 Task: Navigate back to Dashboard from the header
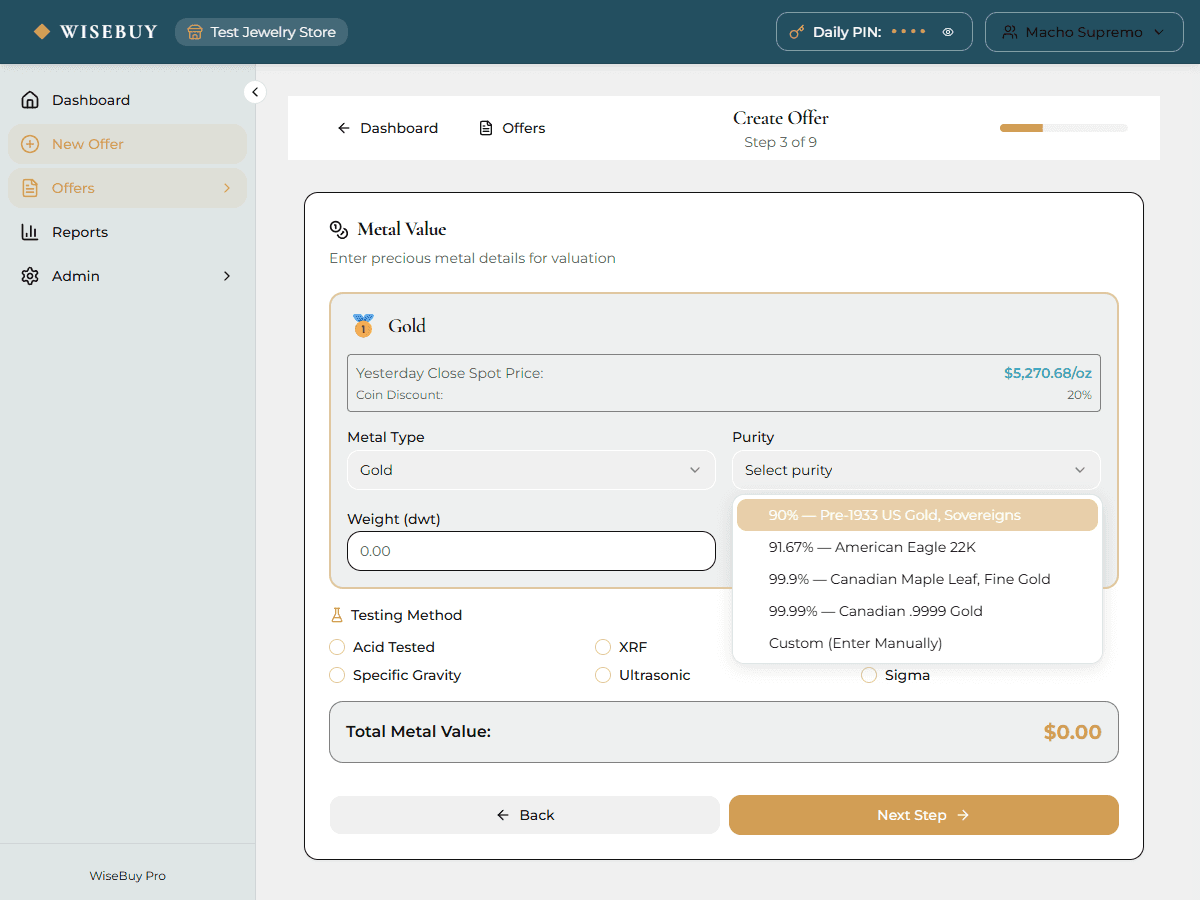pyautogui.click(x=388, y=127)
